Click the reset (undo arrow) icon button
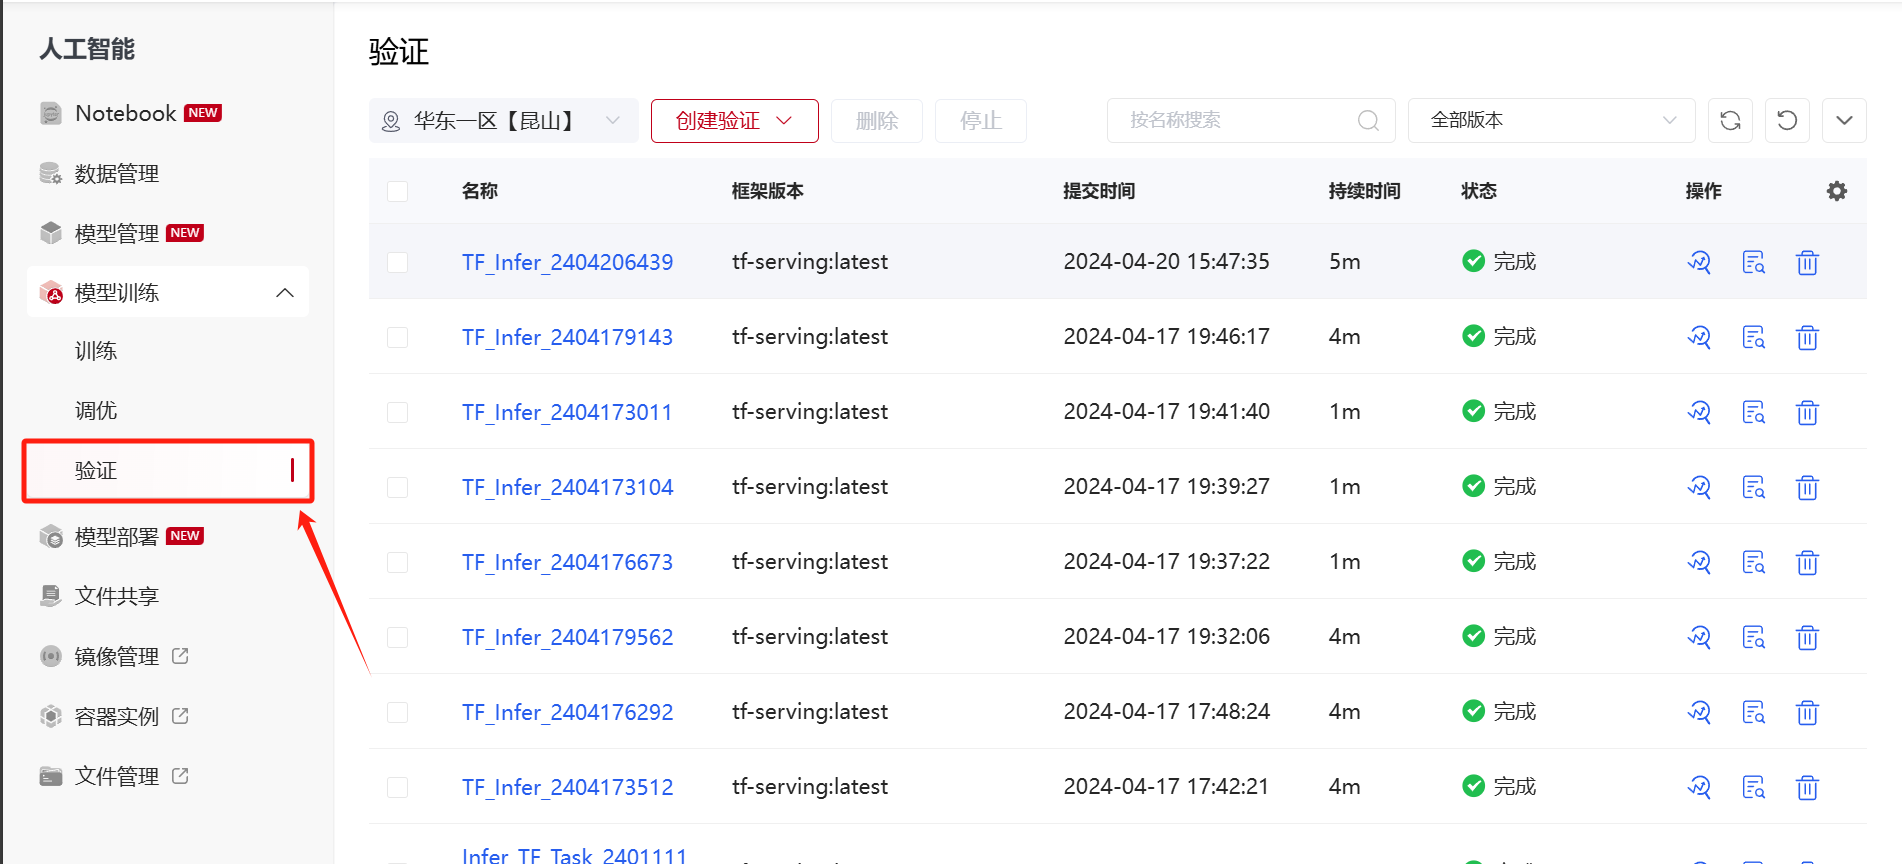 click(x=1787, y=121)
